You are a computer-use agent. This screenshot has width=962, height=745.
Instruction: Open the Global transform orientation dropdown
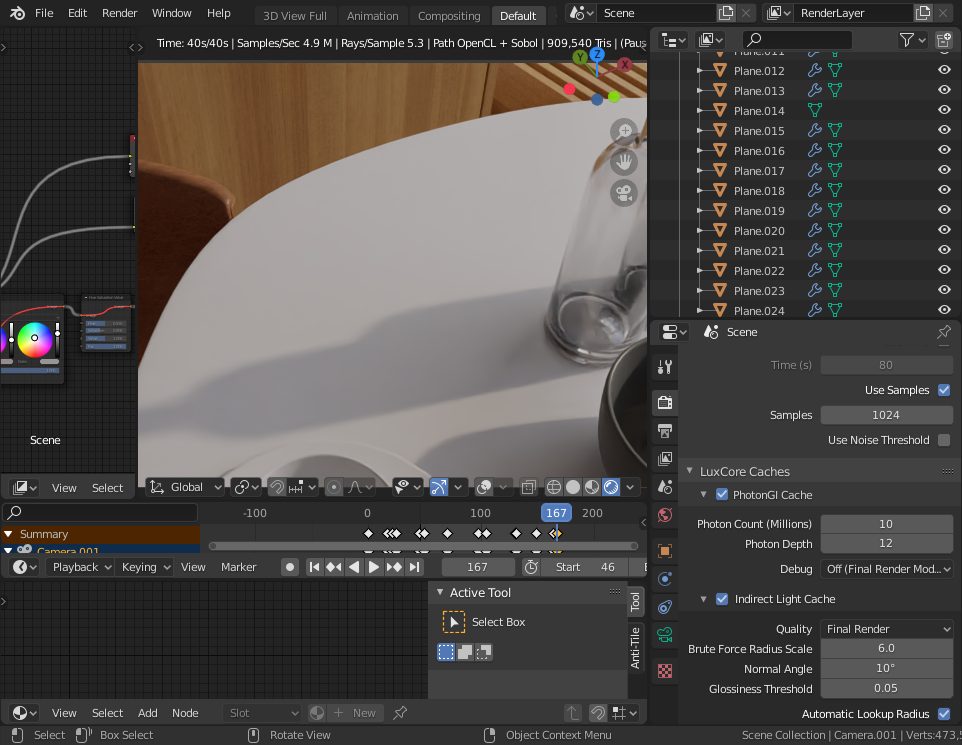pos(186,487)
